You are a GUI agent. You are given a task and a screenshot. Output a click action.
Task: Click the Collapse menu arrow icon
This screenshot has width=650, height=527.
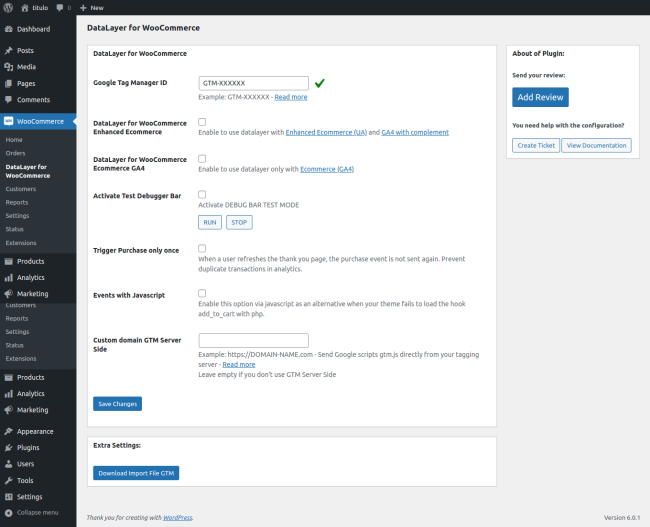9,513
